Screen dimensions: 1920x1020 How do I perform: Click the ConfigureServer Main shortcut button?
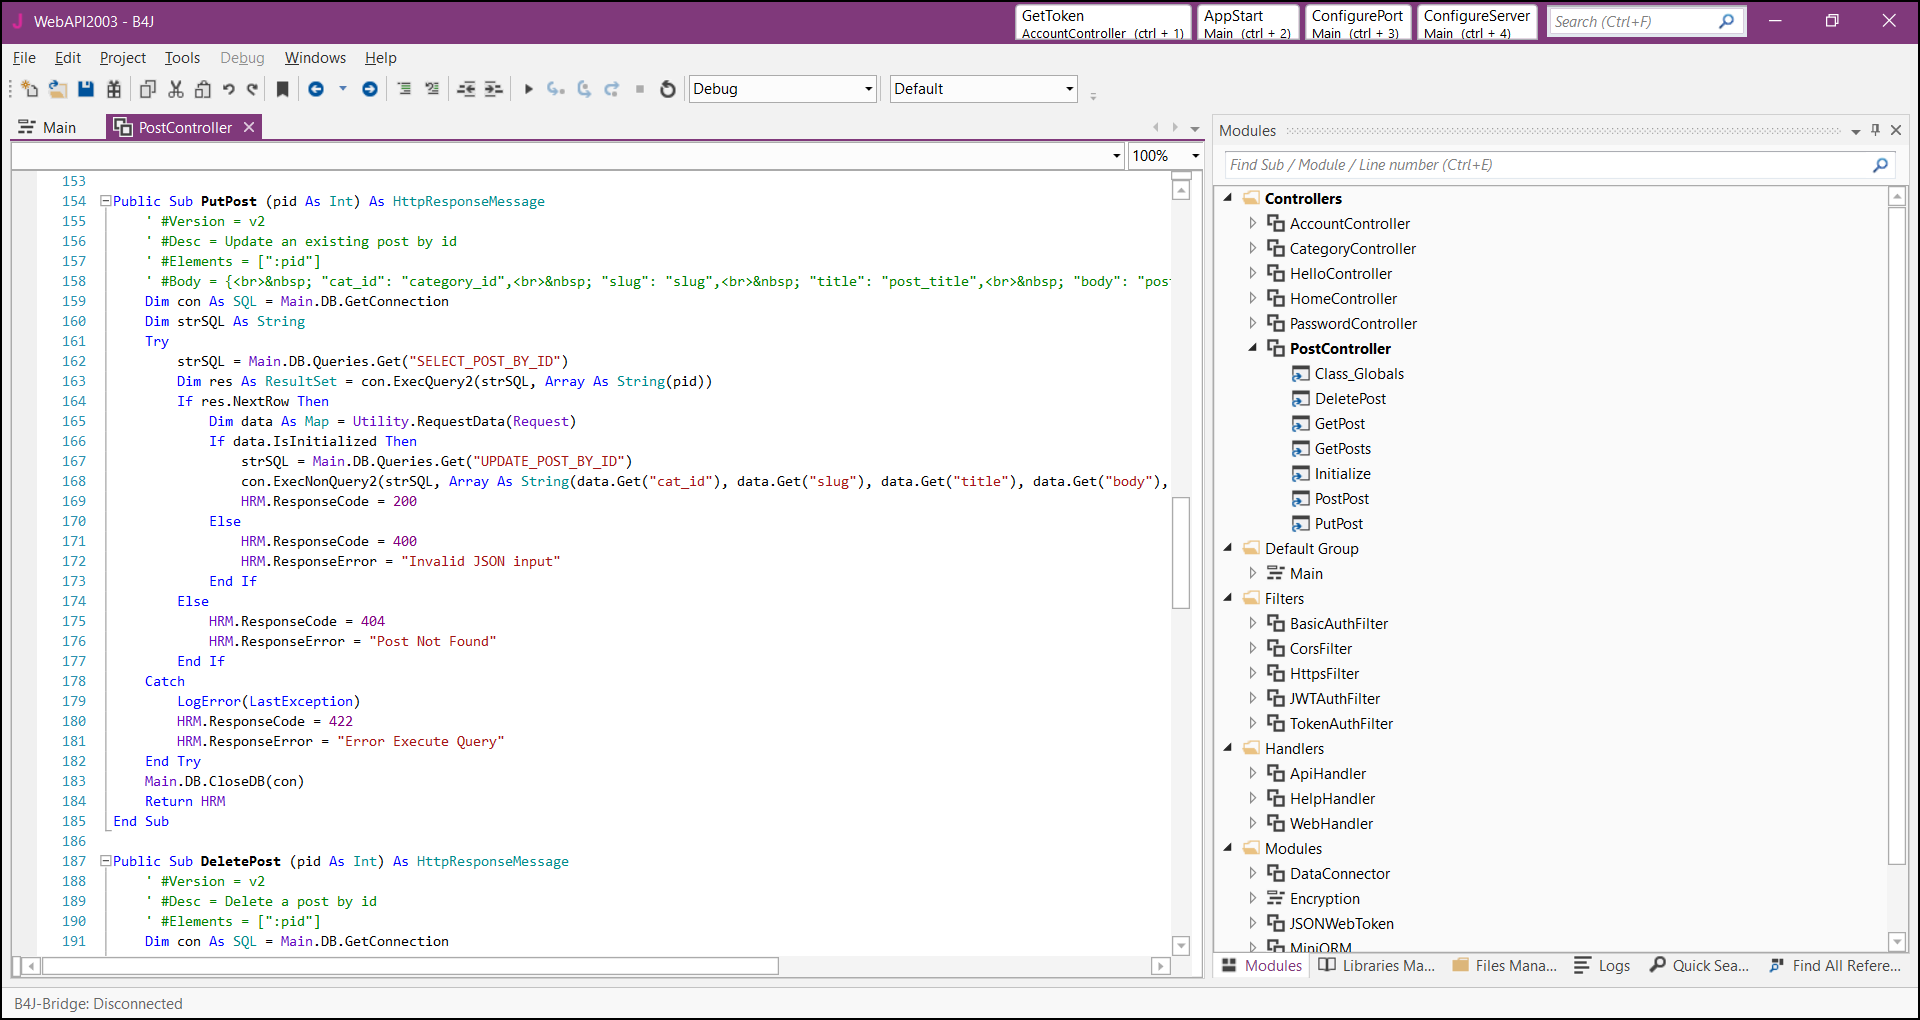tap(1476, 23)
